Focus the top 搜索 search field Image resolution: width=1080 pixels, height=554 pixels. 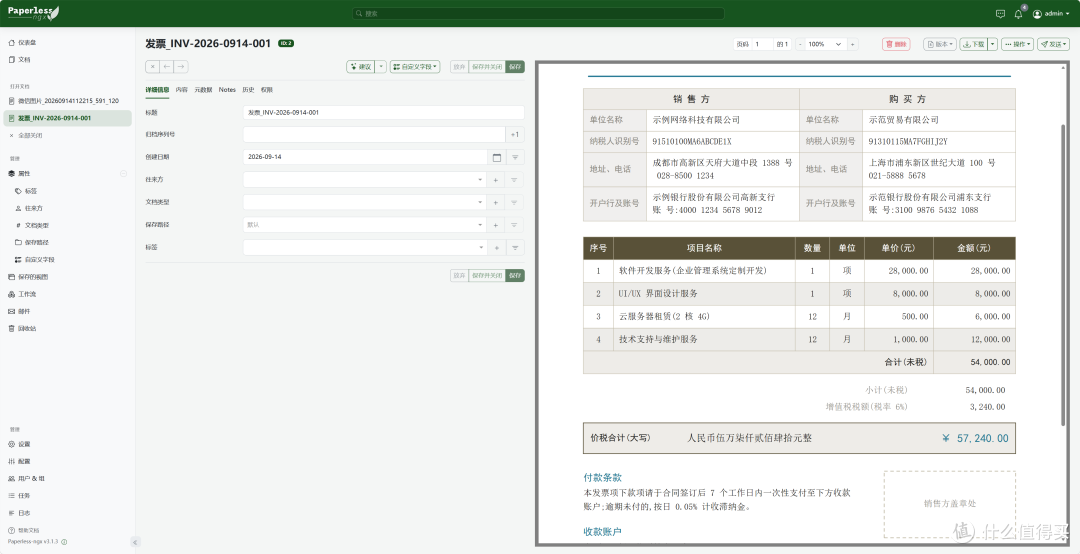tap(538, 13)
